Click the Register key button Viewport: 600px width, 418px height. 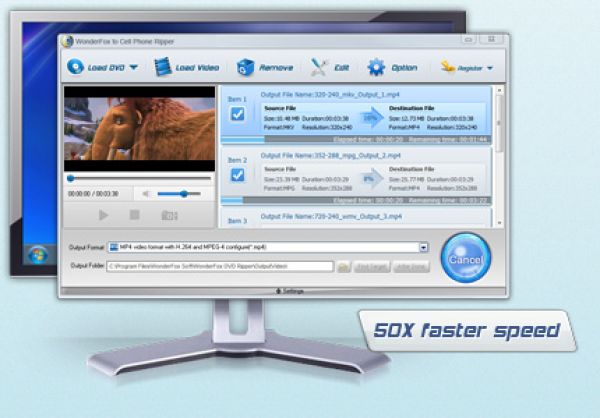click(462, 68)
